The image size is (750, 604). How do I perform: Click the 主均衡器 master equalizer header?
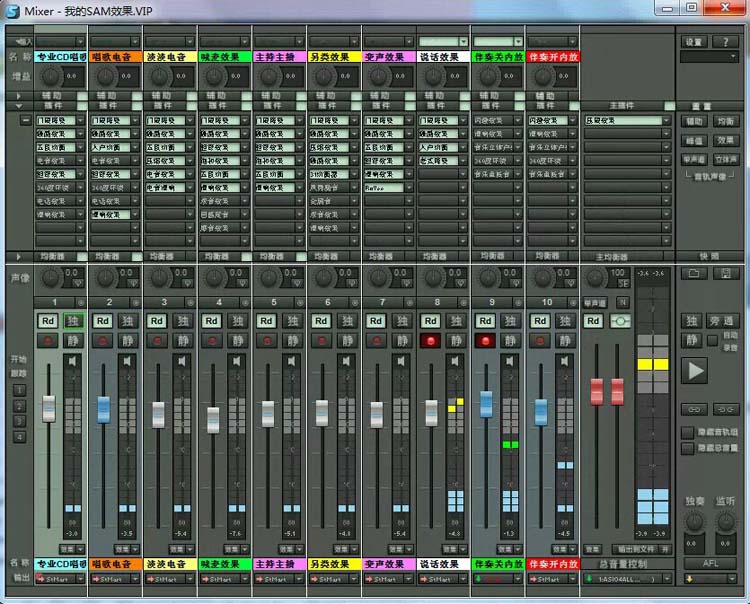tap(612, 257)
